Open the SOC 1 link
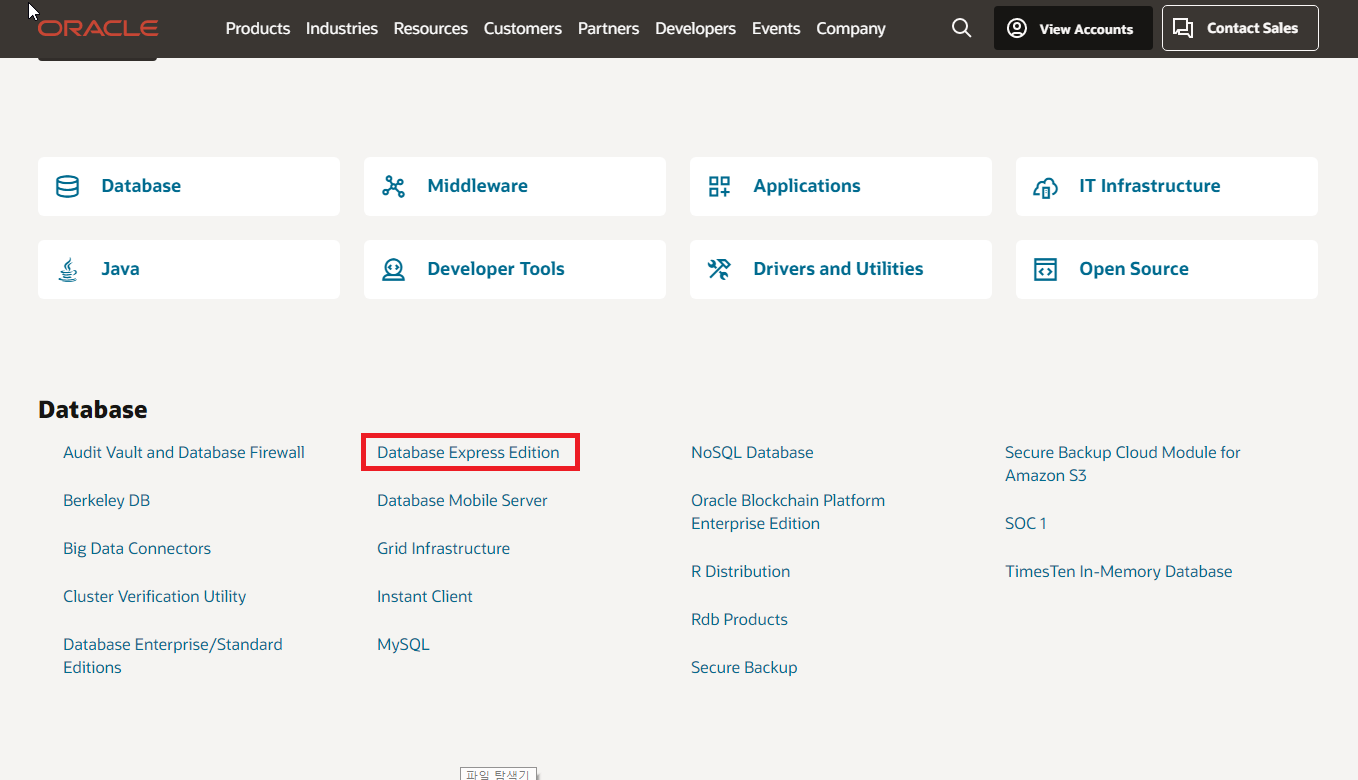The width and height of the screenshot is (1358, 780). (1025, 523)
